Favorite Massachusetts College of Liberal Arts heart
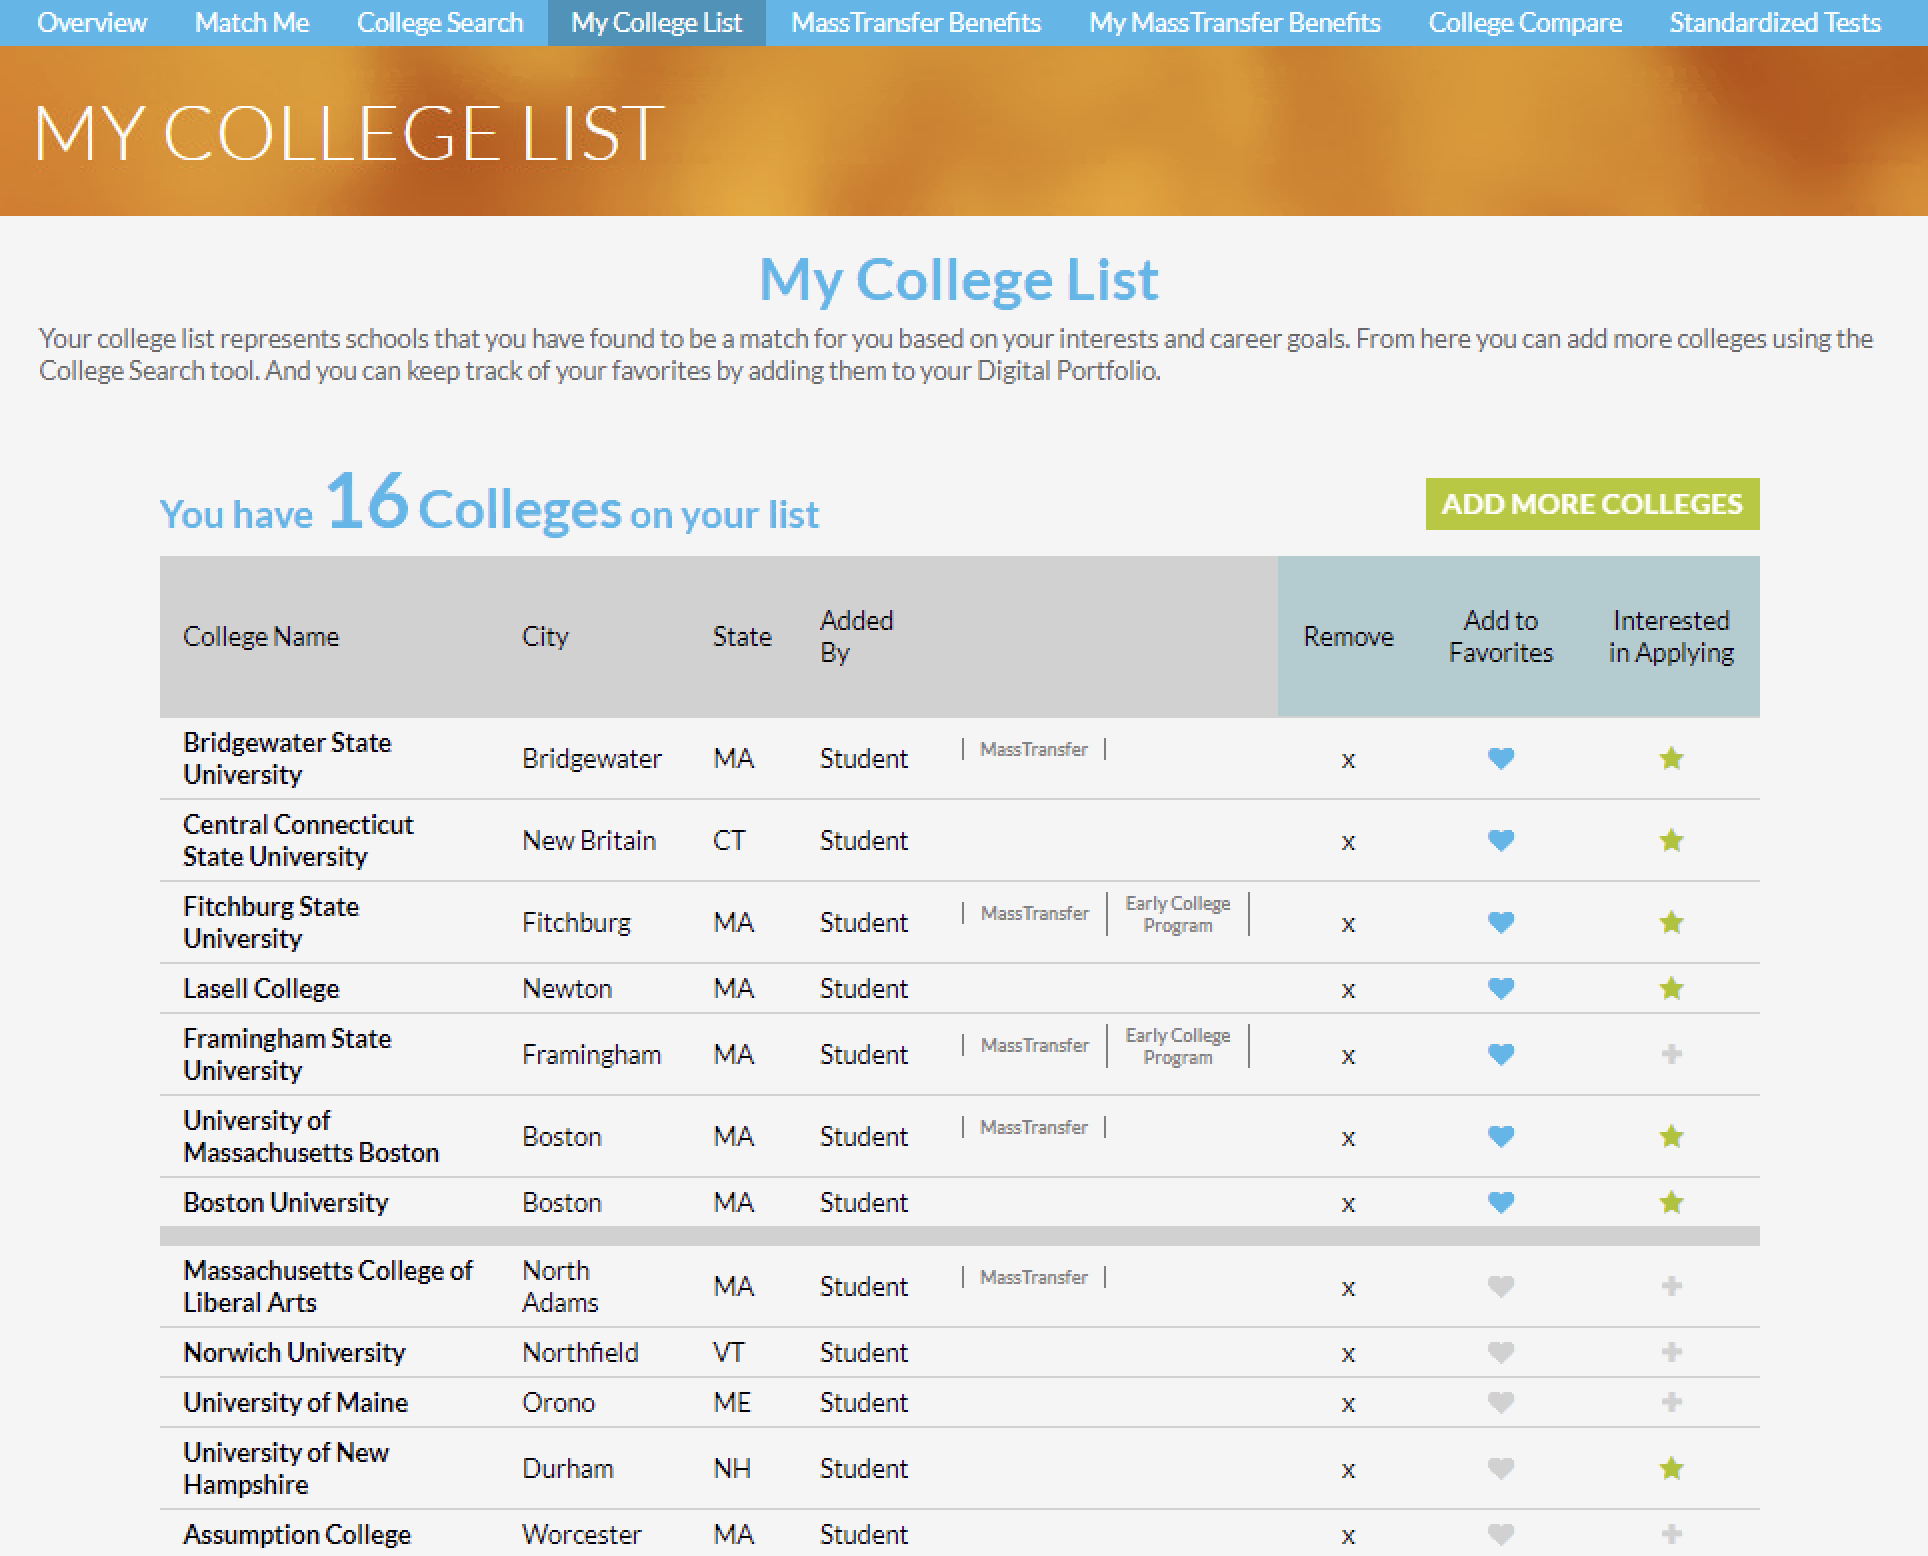This screenshot has width=1928, height=1556. (x=1500, y=1286)
